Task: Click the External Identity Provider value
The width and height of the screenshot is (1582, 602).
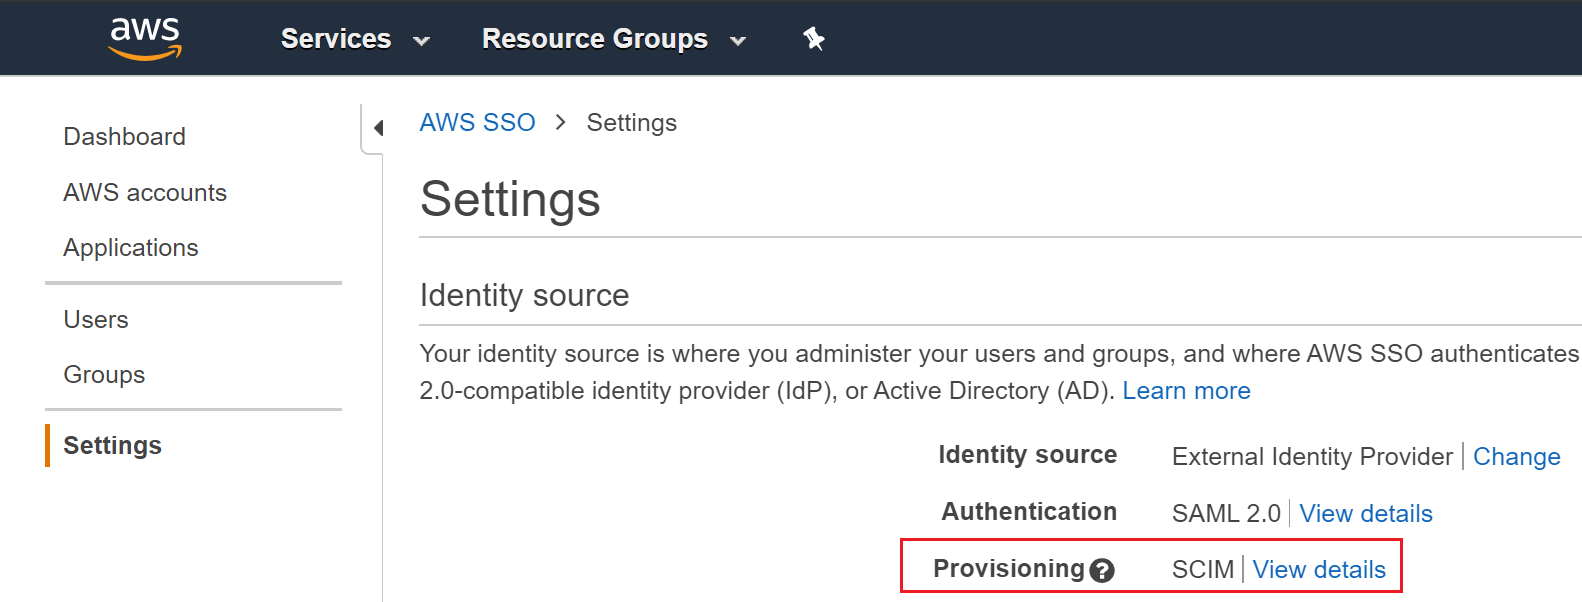Action: [x=1312, y=457]
